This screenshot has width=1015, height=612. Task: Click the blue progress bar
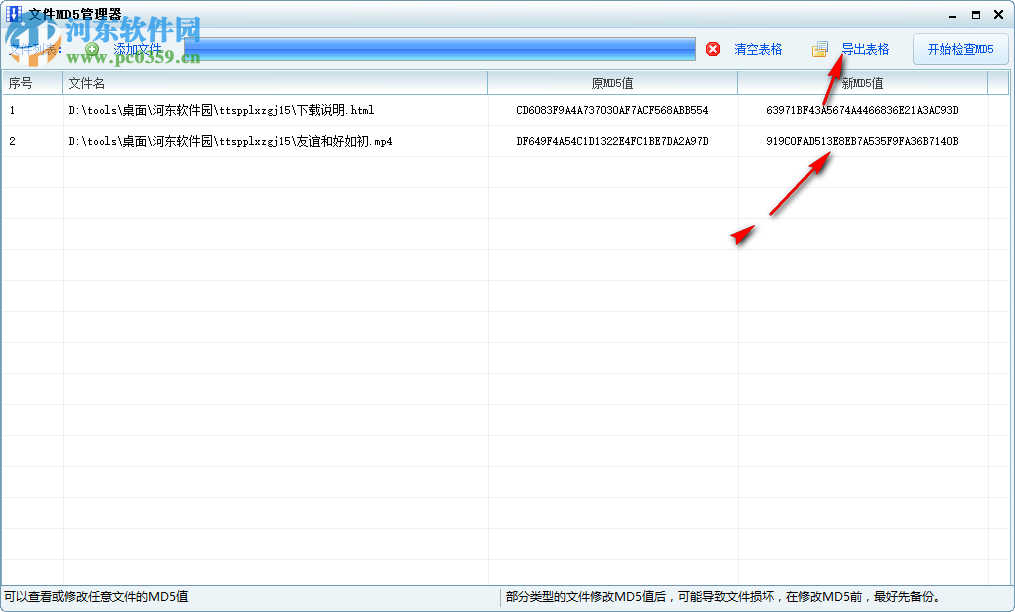440,49
